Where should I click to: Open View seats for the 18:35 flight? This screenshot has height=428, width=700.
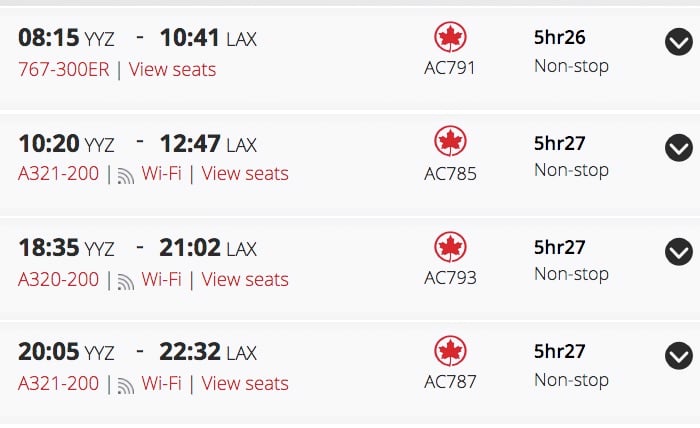point(245,279)
